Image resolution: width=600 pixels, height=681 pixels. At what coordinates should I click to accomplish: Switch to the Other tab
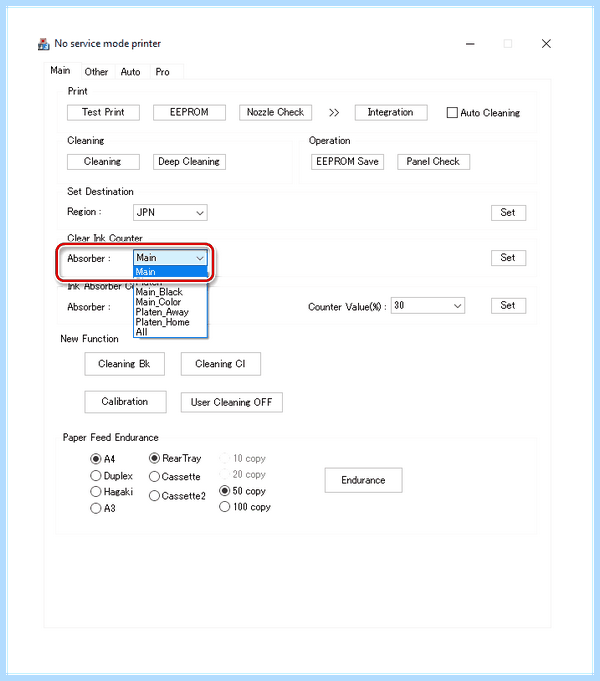click(x=96, y=72)
